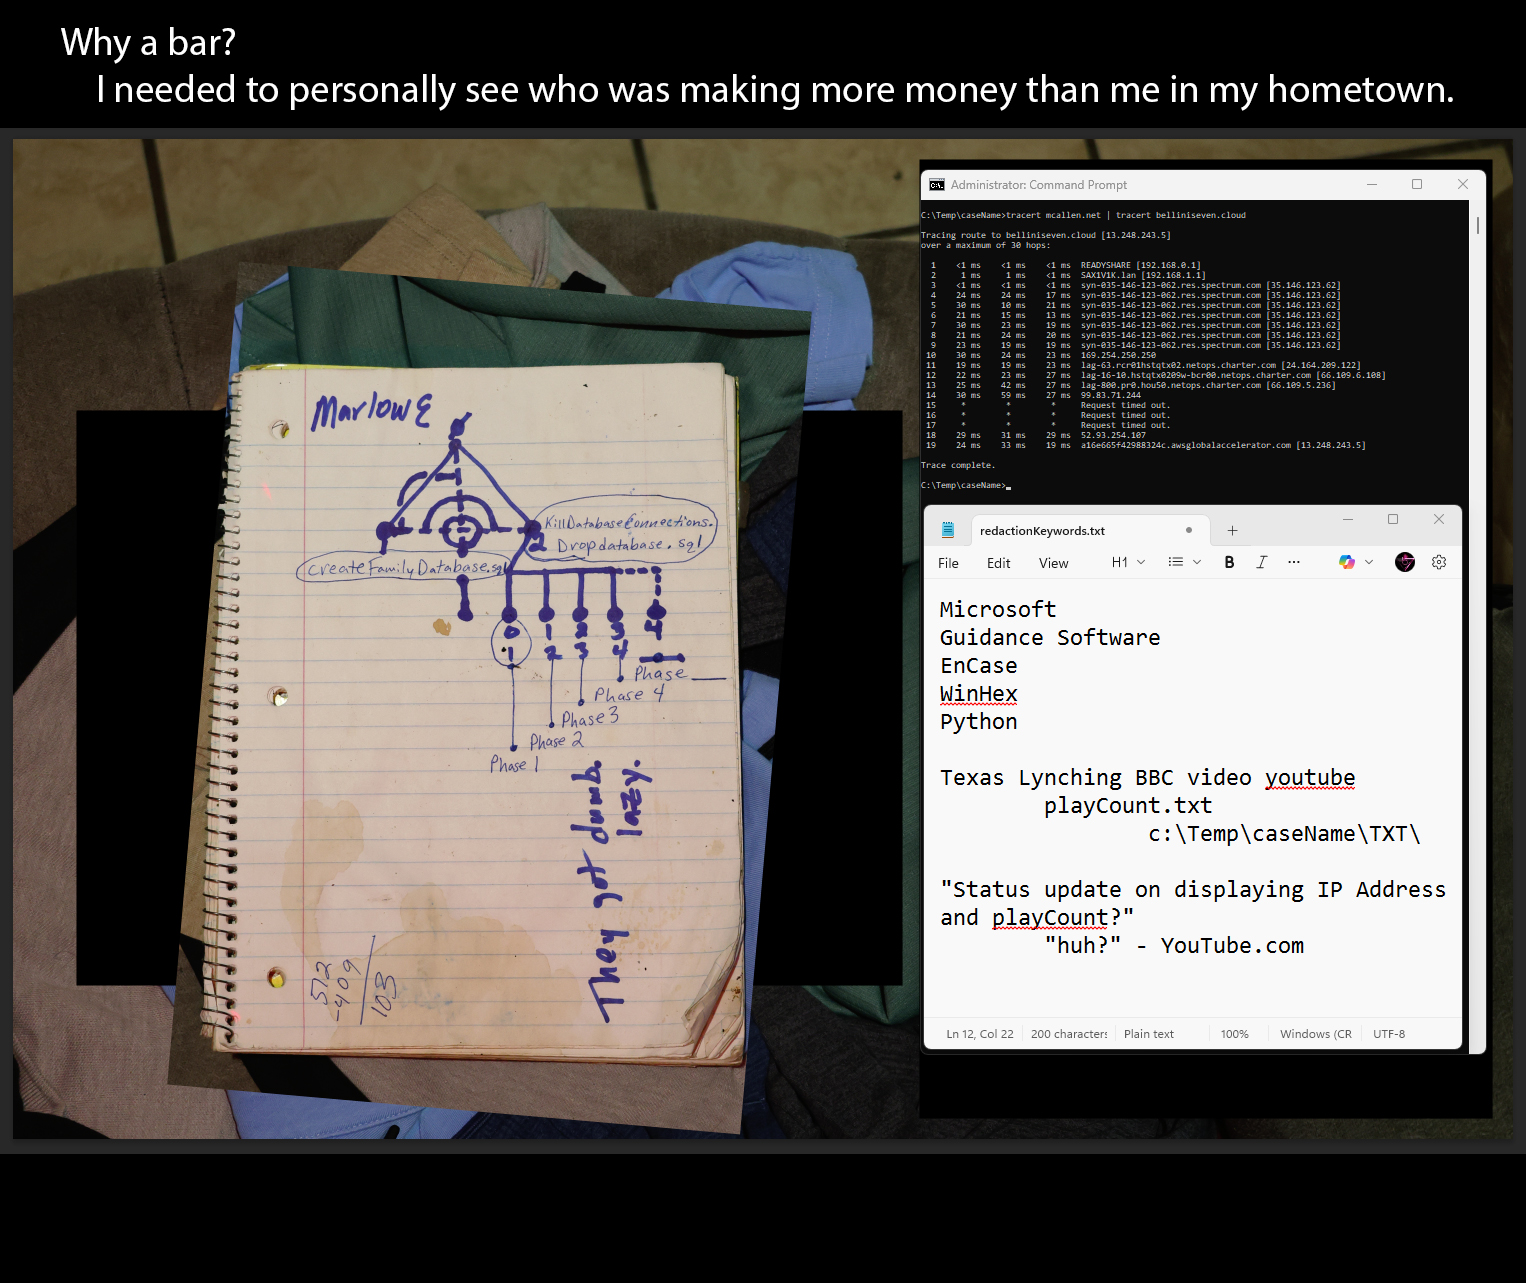The width and height of the screenshot is (1526, 1283).
Task: Open Notepad settings gear
Action: pyautogui.click(x=1439, y=562)
